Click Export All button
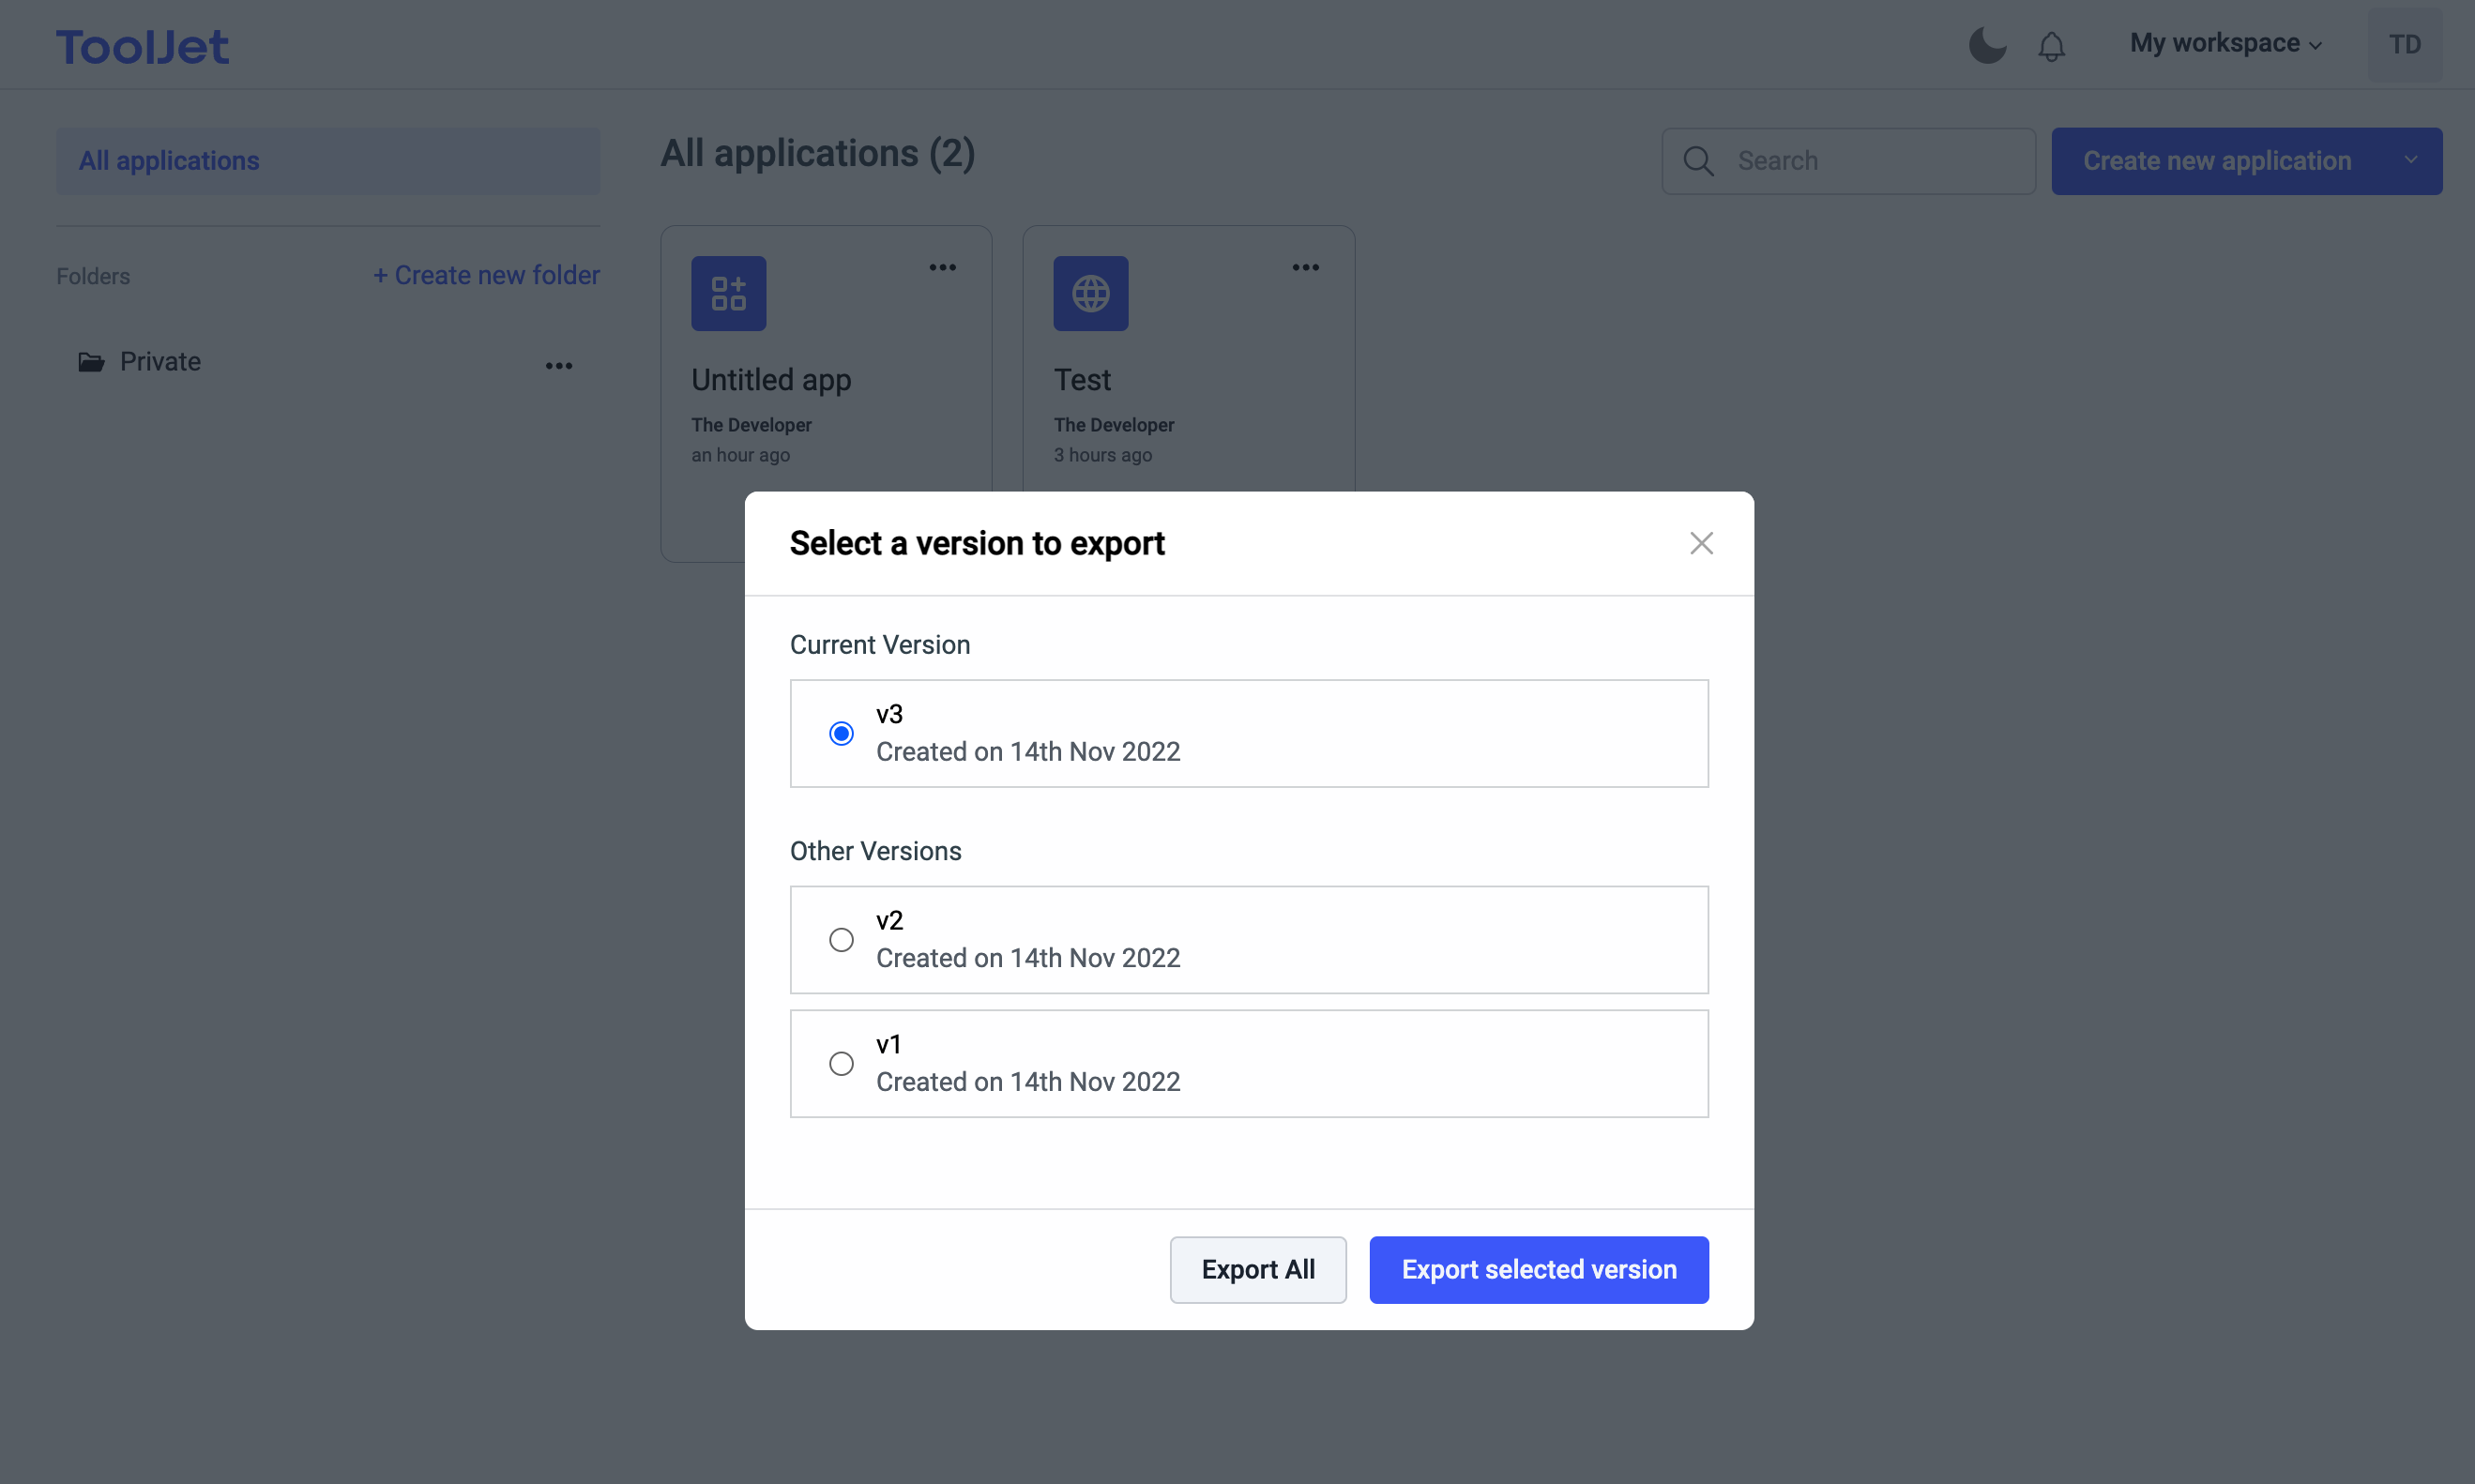 pyautogui.click(x=1257, y=1269)
